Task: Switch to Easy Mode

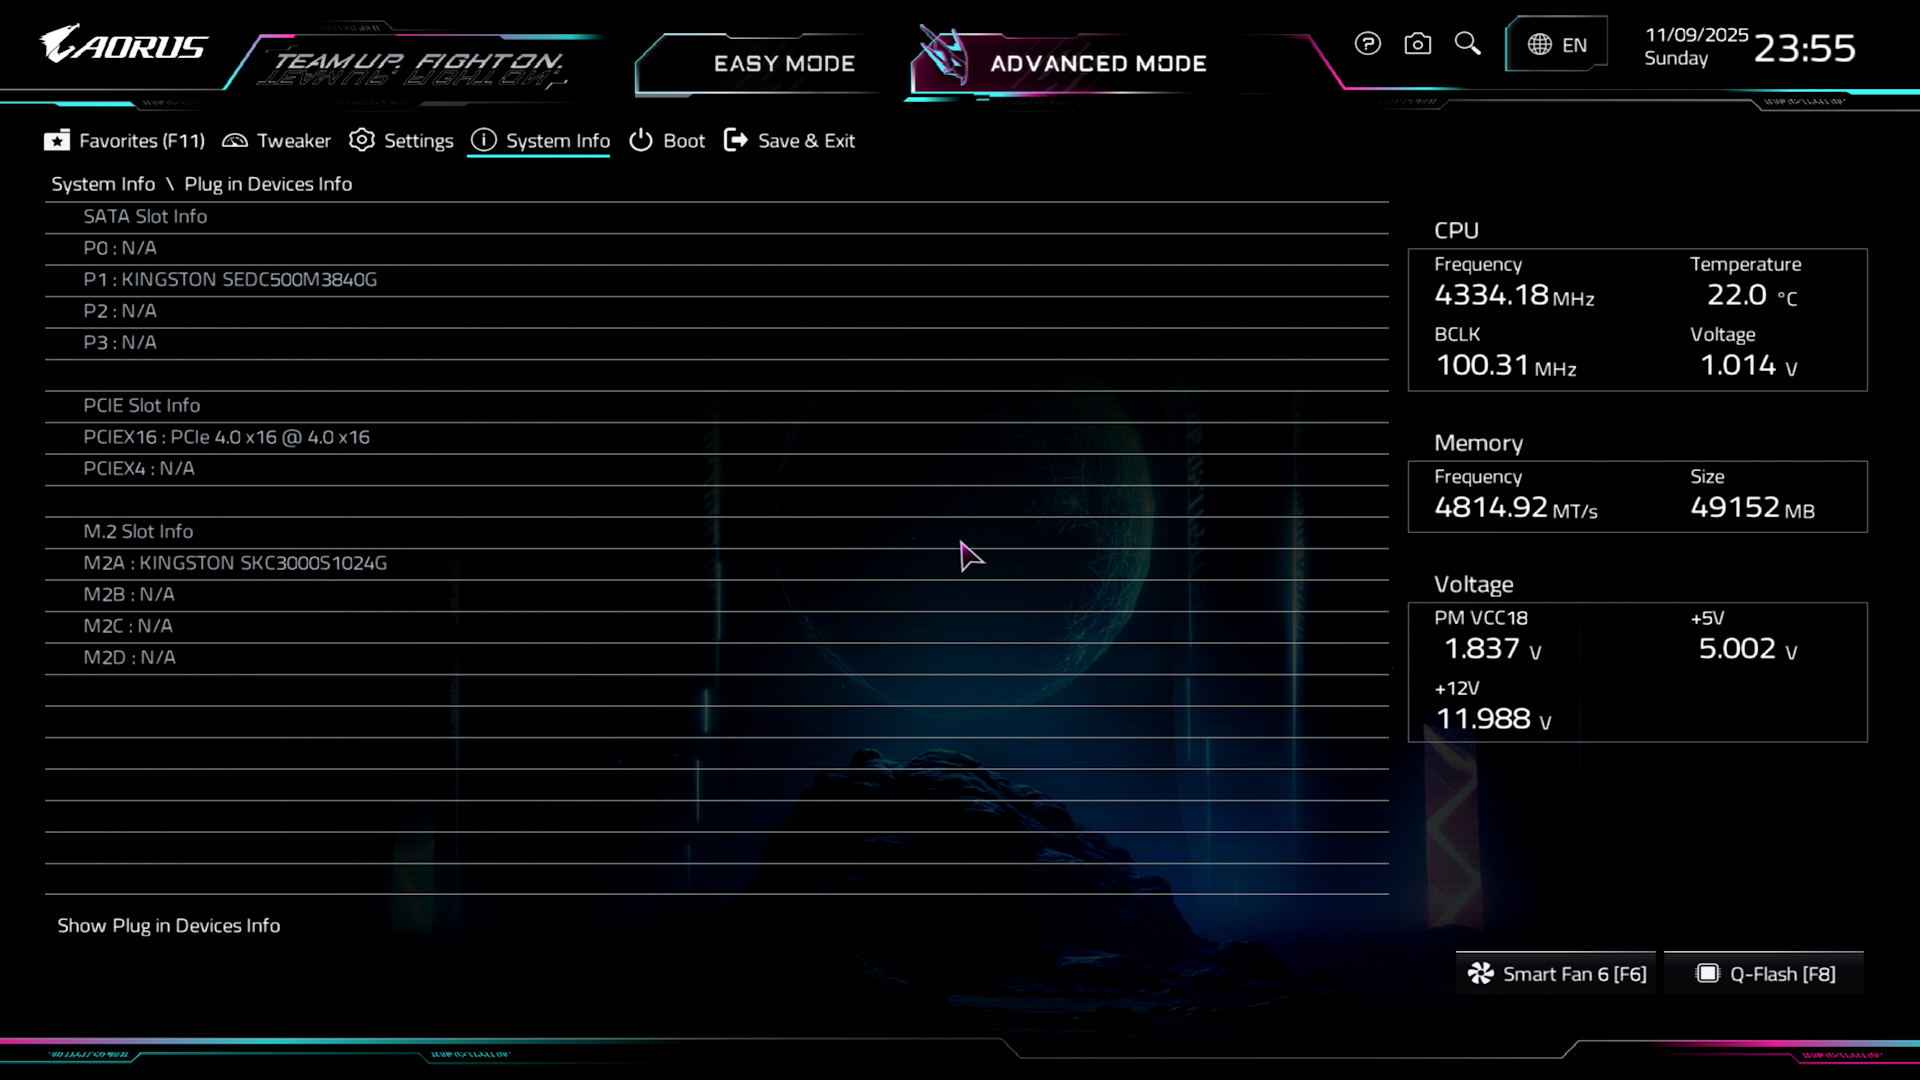Action: (x=784, y=64)
